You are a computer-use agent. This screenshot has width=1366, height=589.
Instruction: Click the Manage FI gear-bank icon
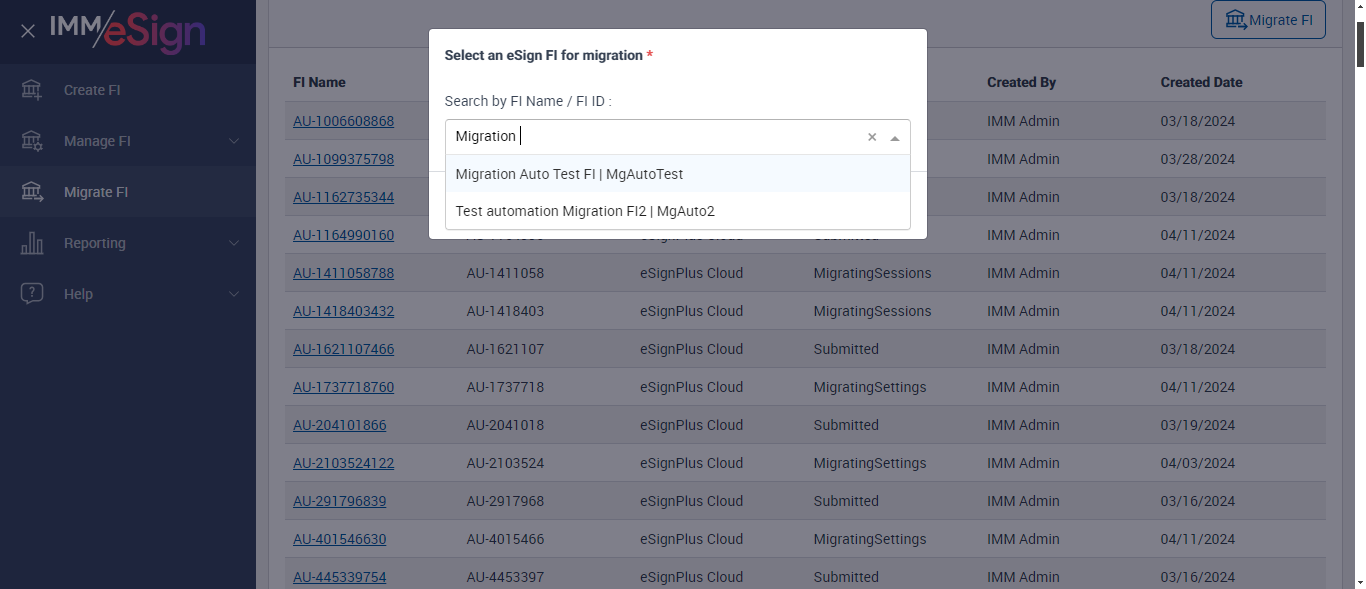coord(32,141)
